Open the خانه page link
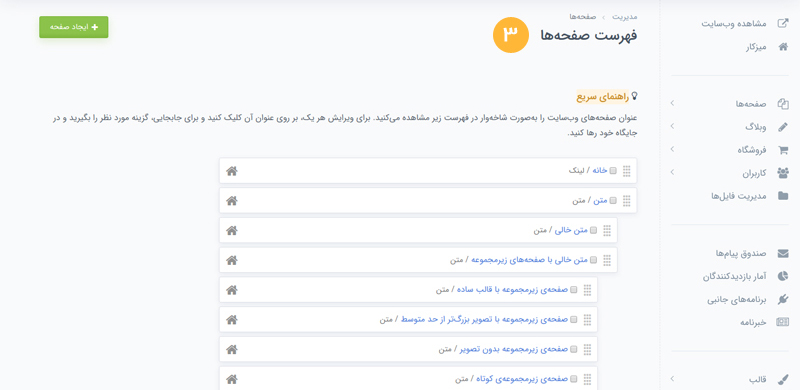800x390 pixels. click(599, 171)
